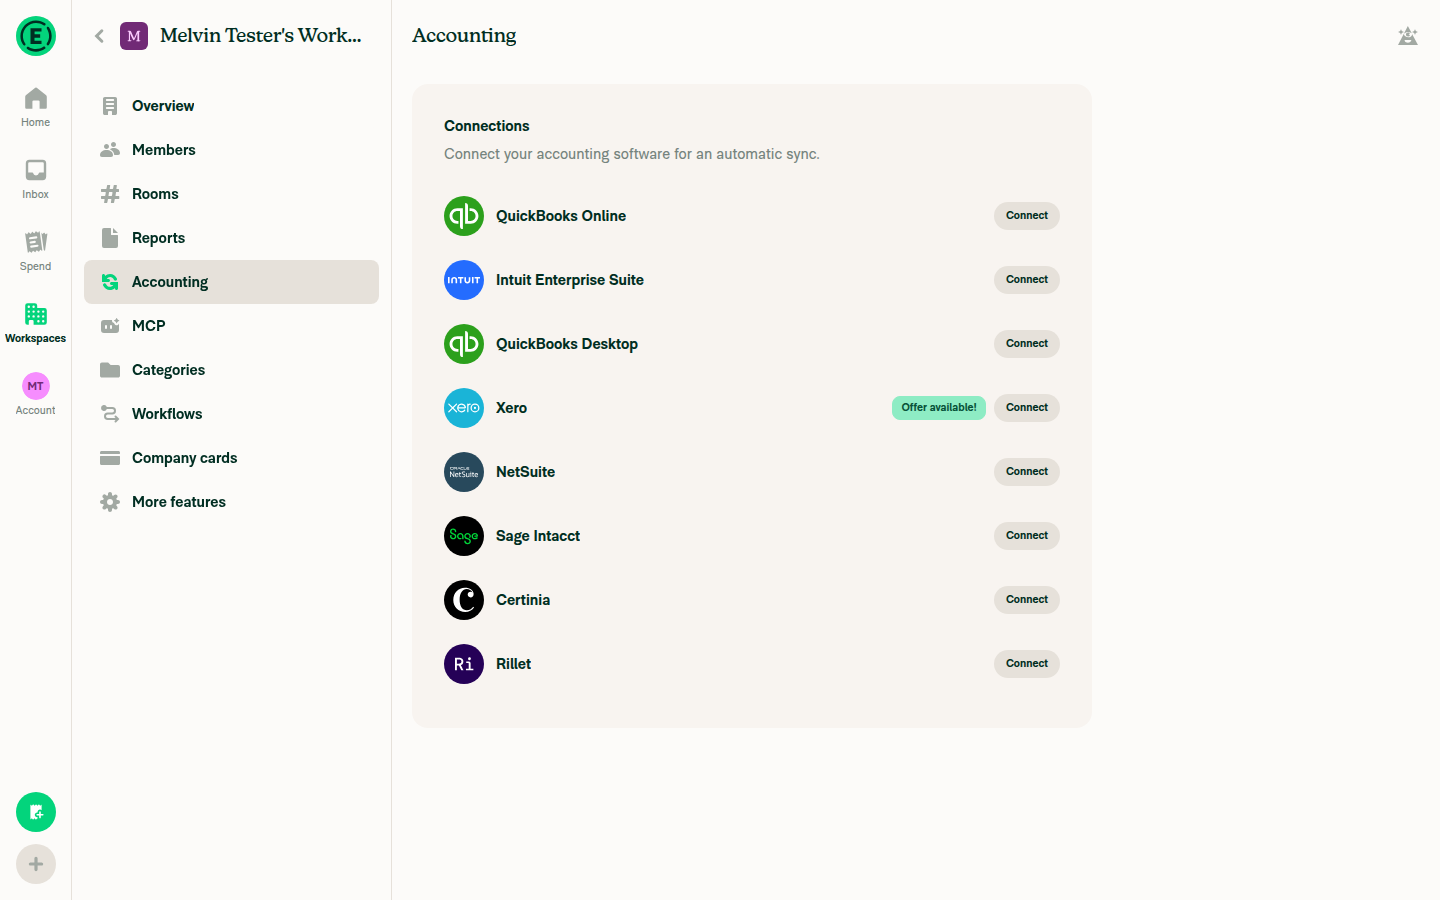Click the 'Accounting' page heading
This screenshot has width=1440, height=900.
(x=464, y=36)
